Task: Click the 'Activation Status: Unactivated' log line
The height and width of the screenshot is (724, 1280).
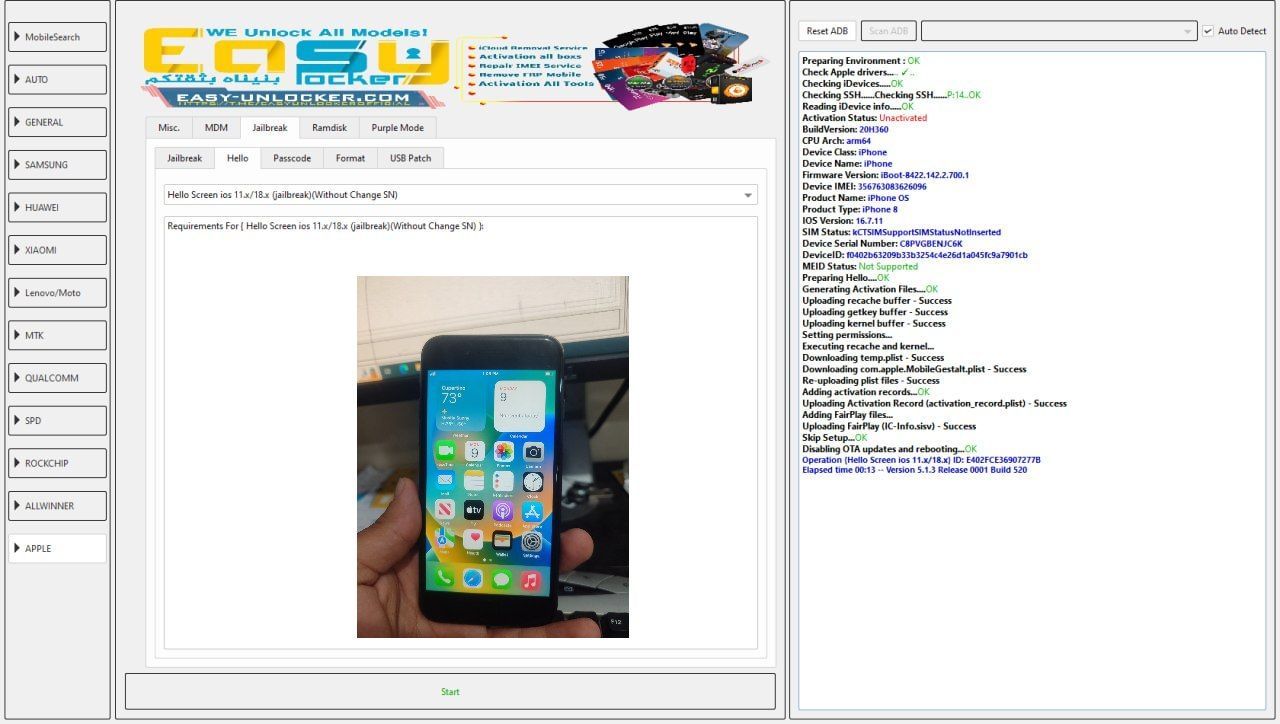Action: 864,118
